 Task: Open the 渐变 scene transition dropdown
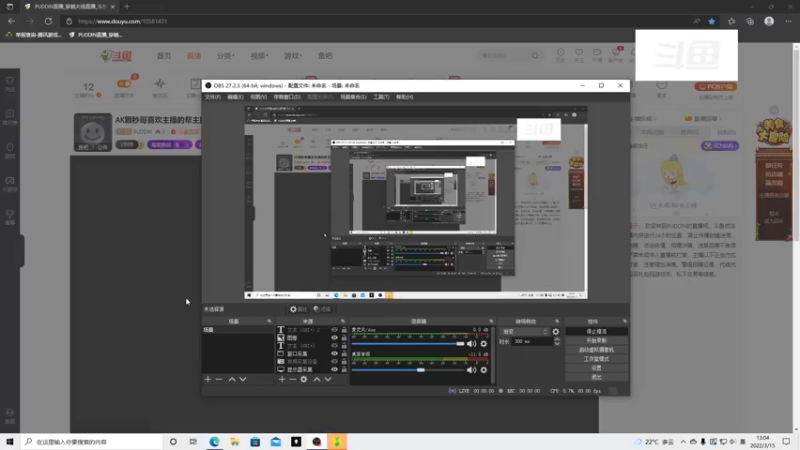524,332
